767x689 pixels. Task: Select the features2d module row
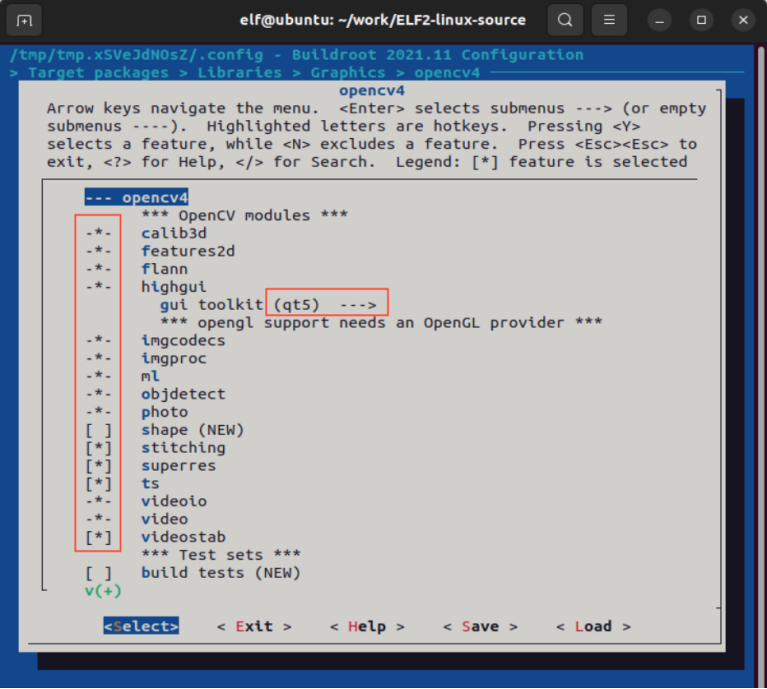coord(160,251)
